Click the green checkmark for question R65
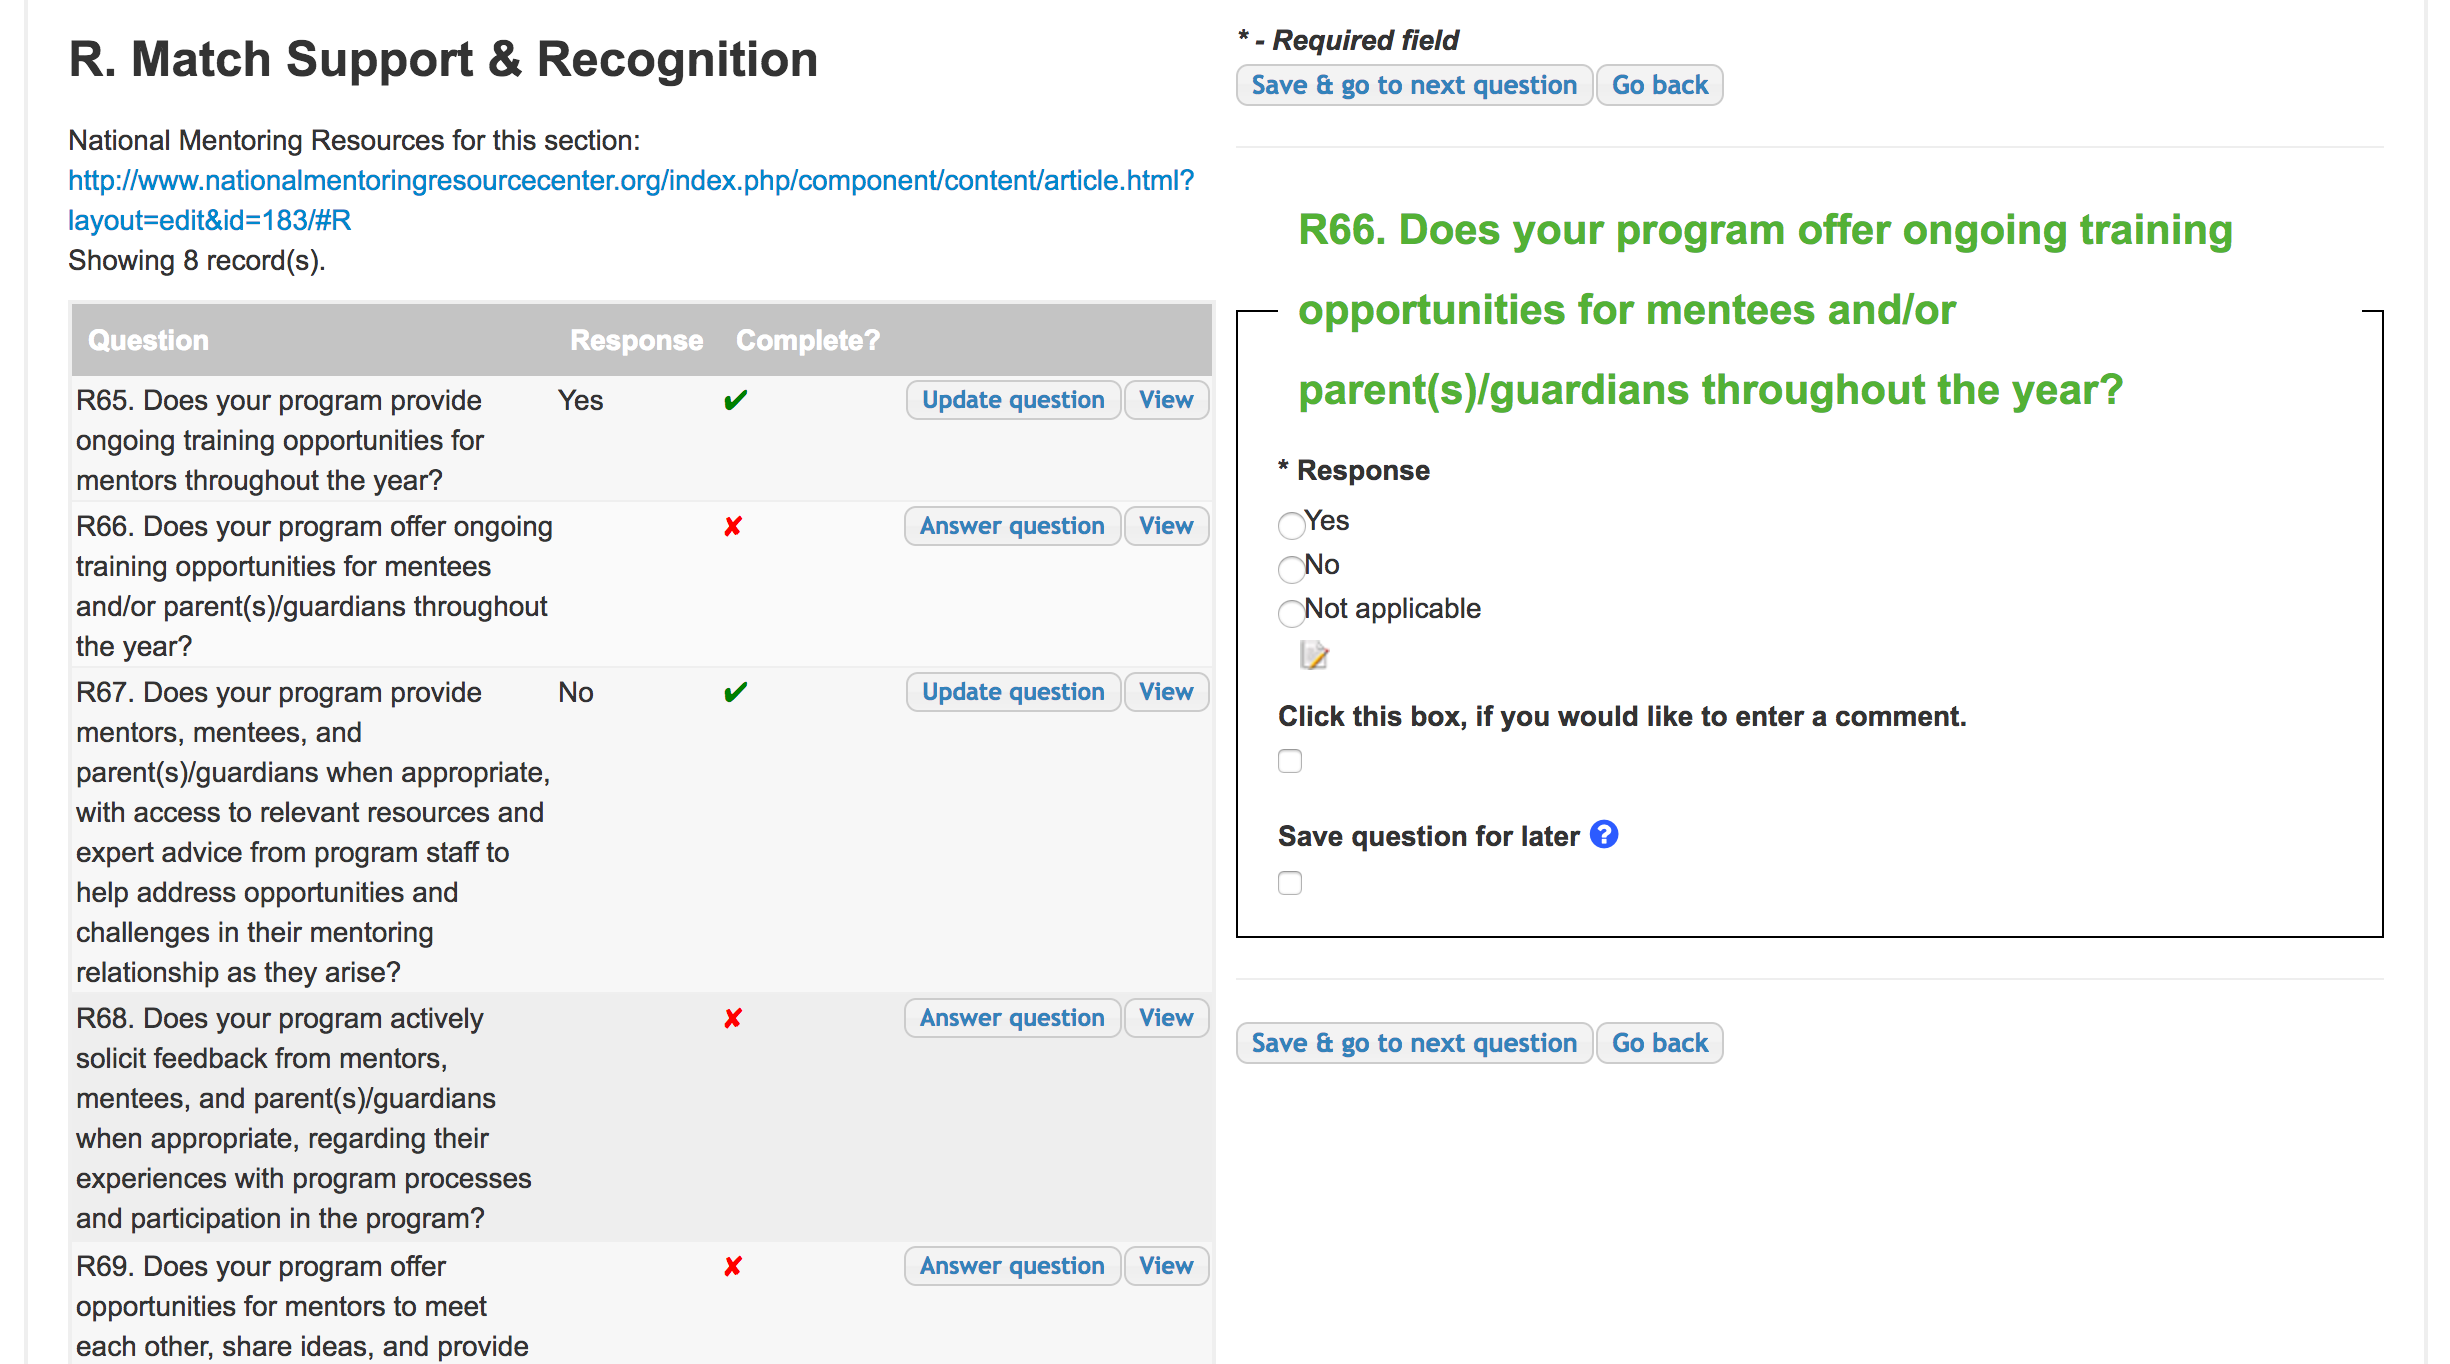2450x1364 pixels. tap(735, 401)
